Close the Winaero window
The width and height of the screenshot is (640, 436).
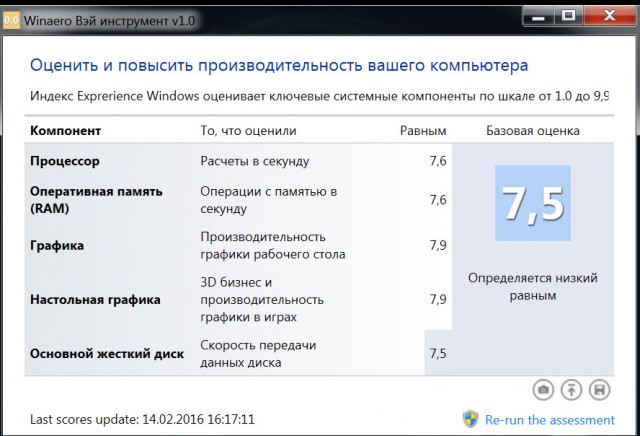(x=609, y=16)
